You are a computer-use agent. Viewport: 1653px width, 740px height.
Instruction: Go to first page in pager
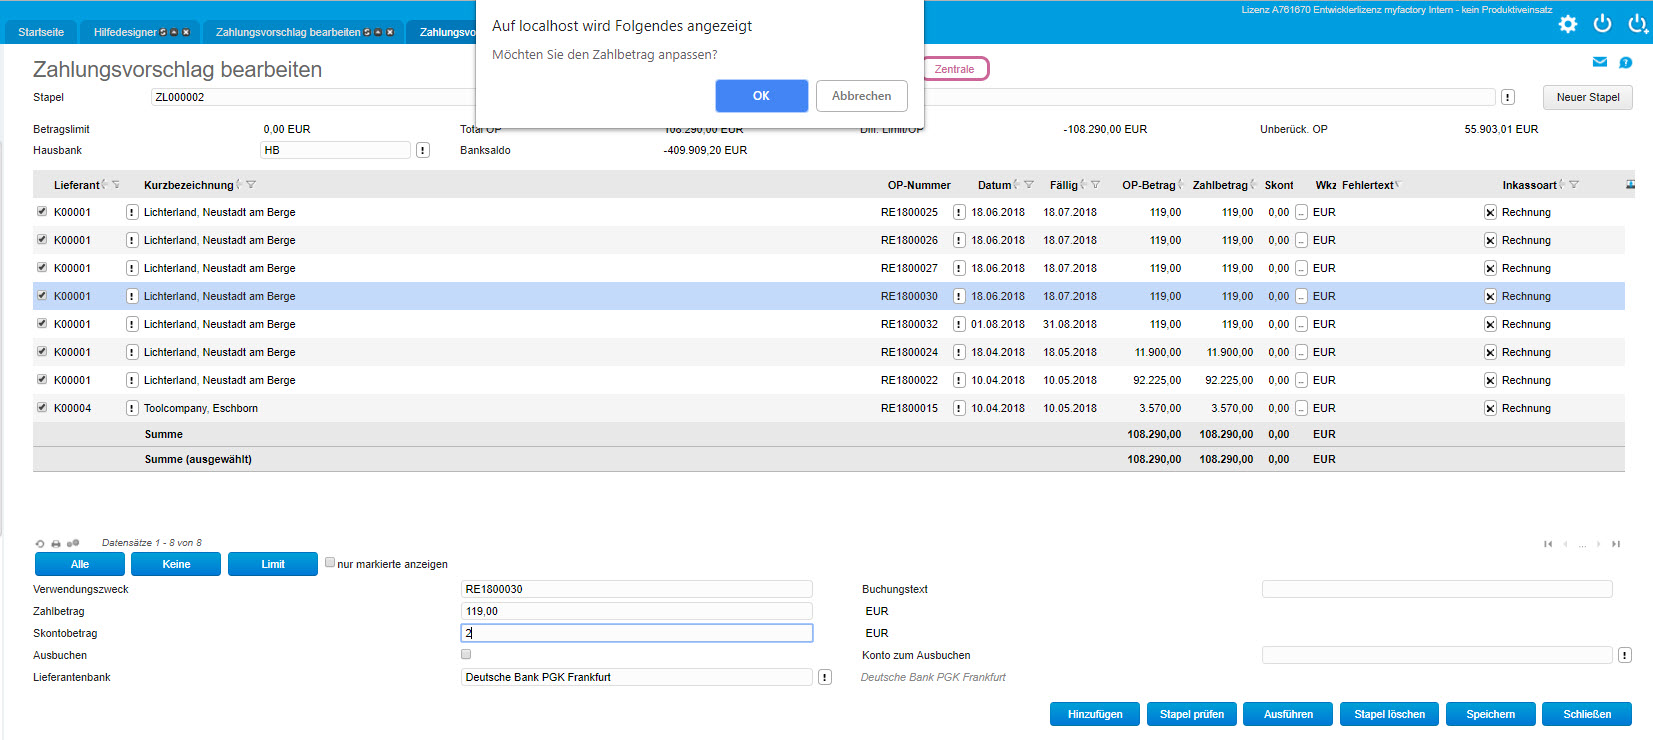click(x=1548, y=544)
